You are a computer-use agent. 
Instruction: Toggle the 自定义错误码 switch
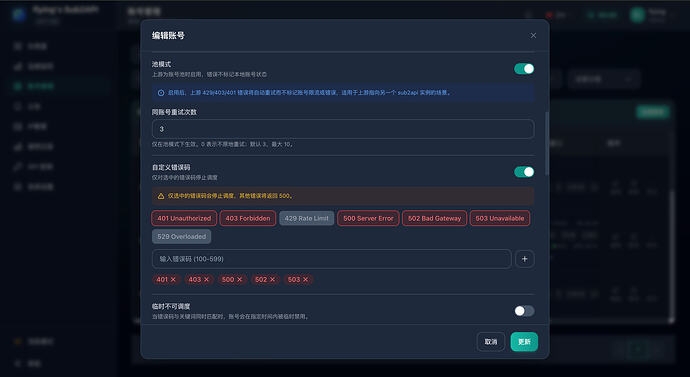click(x=524, y=172)
